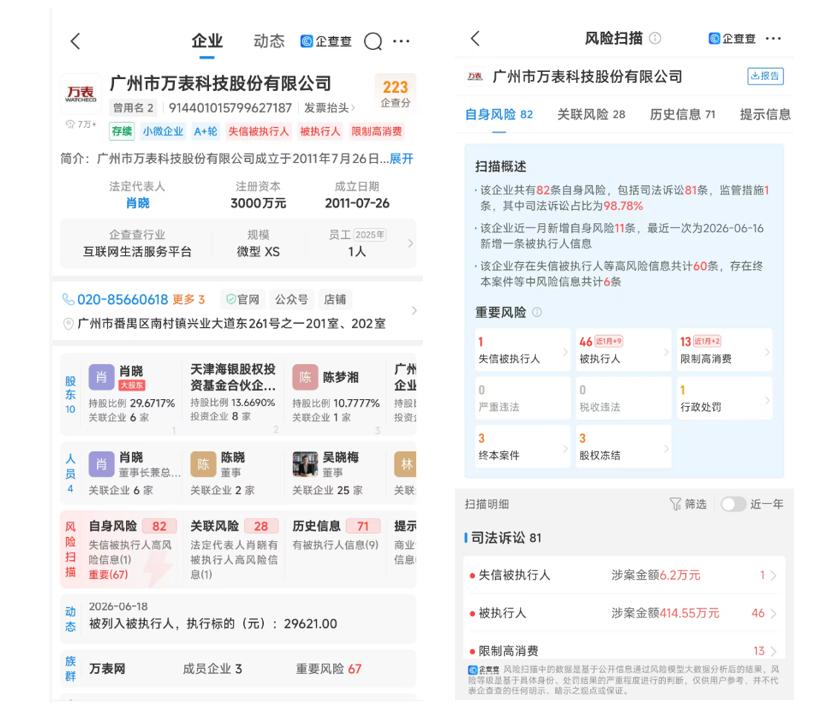Tap 肖晓 董事长 personnel avatar

tap(101, 464)
